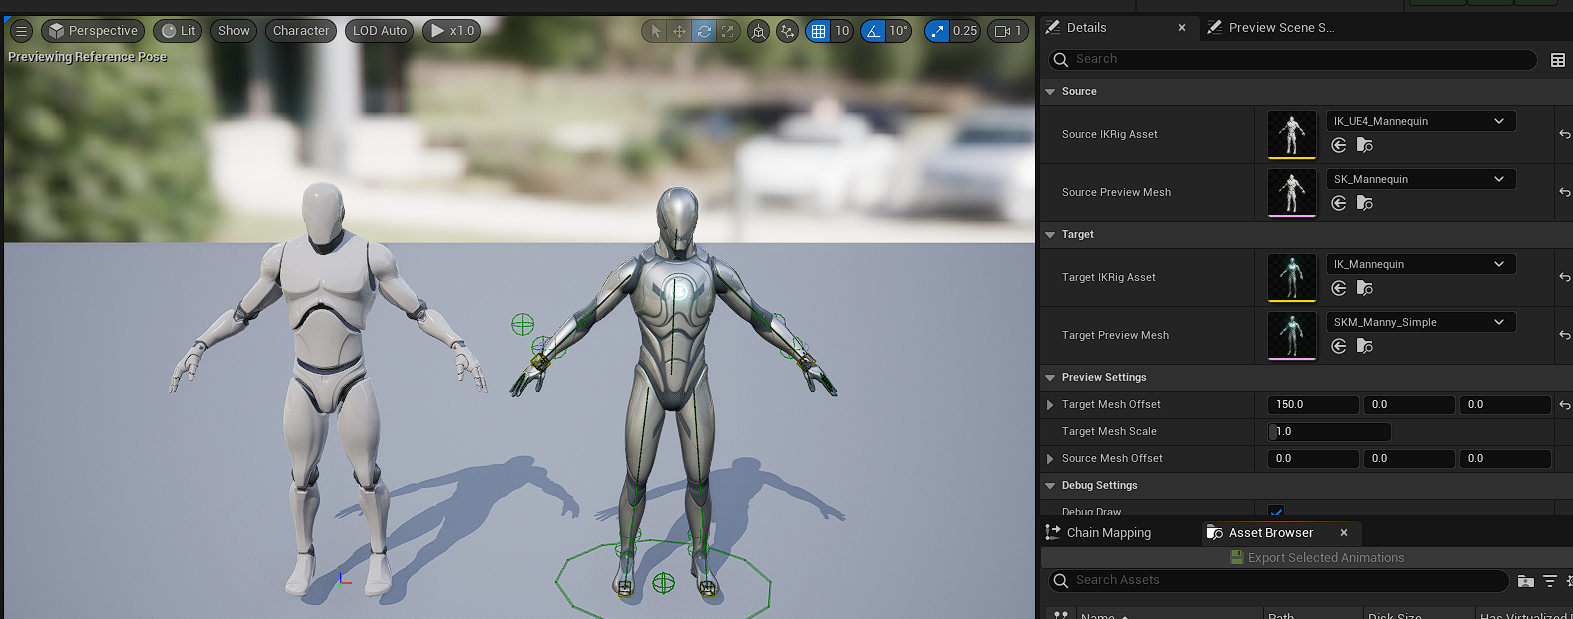Collapse the Target section
The width and height of the screenshot is (1573, 619).
tap(1050, 234)
